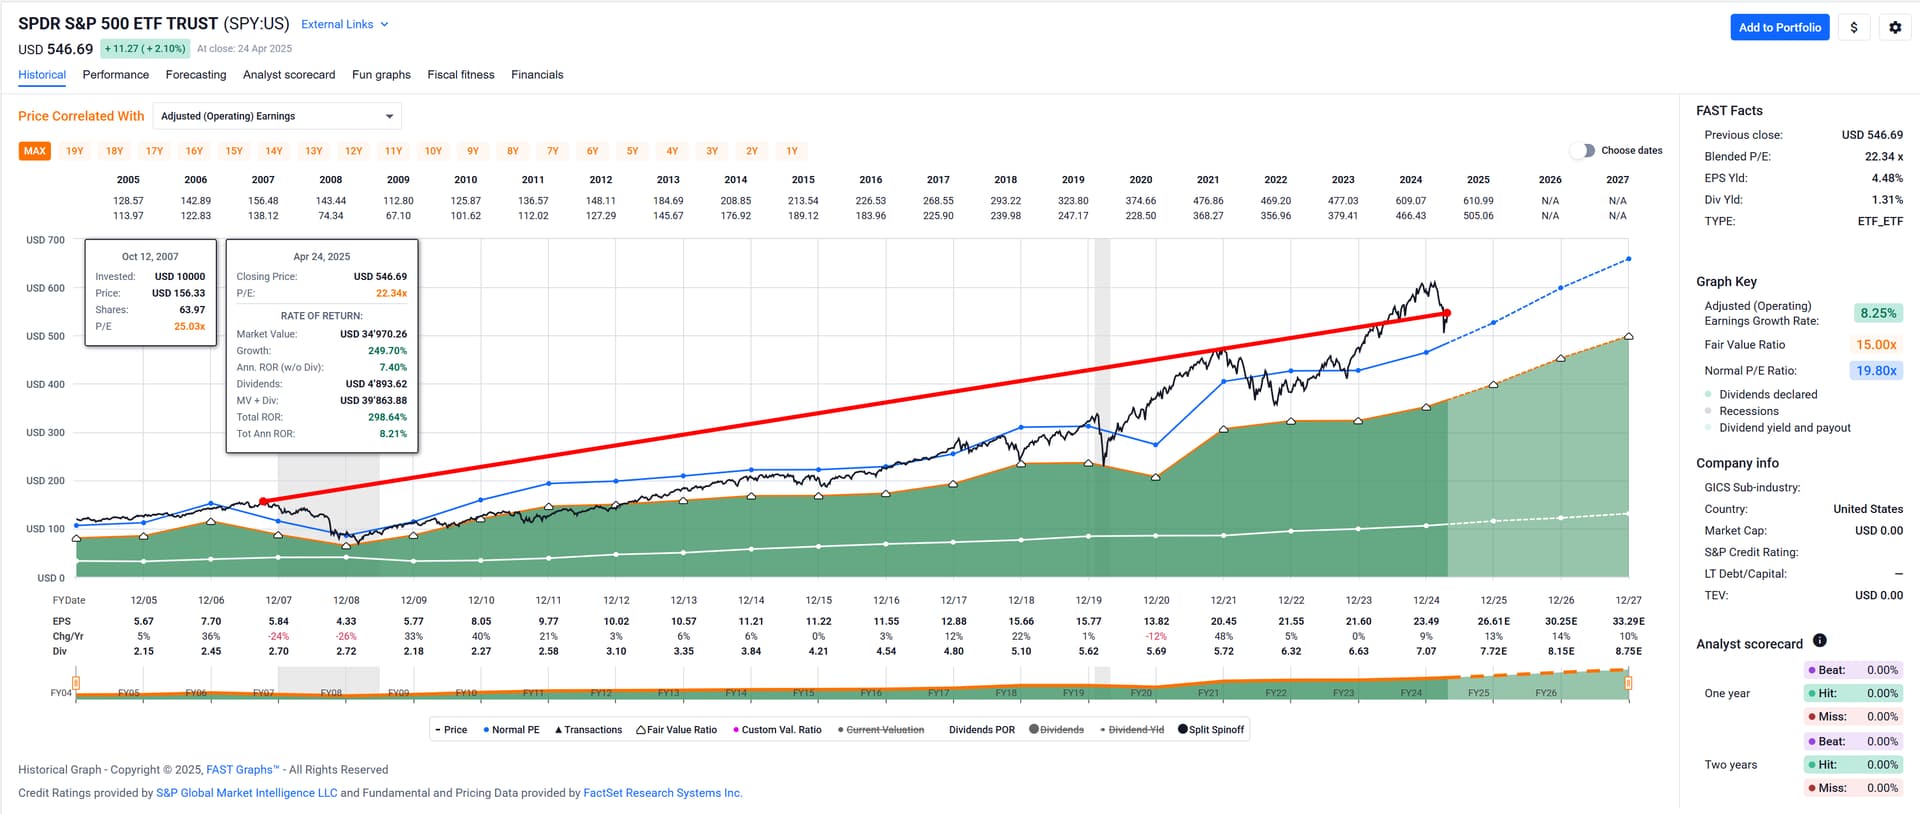Click the One year Beat percentage chip
The height and width of the screenshot is (814, 1920).
pyautogui.click(x=1853, y=670)
